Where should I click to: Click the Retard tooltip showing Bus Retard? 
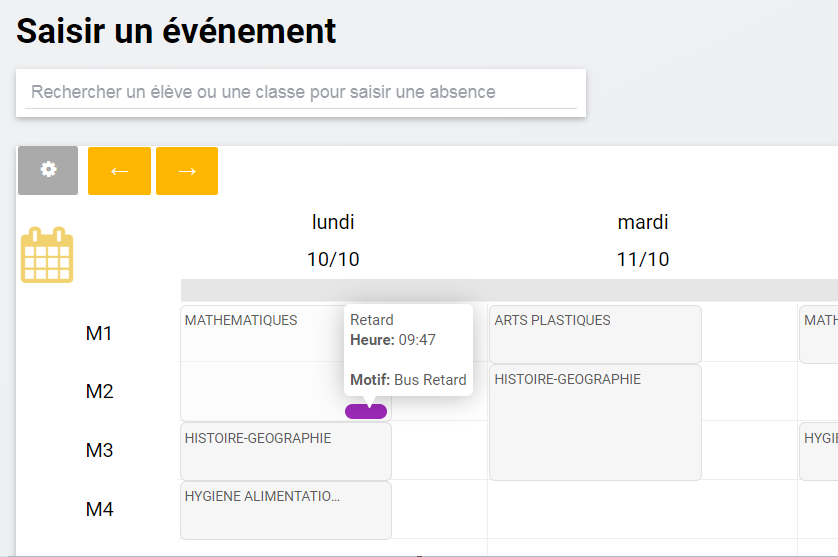pyautogui.click(x=408, y=350)
